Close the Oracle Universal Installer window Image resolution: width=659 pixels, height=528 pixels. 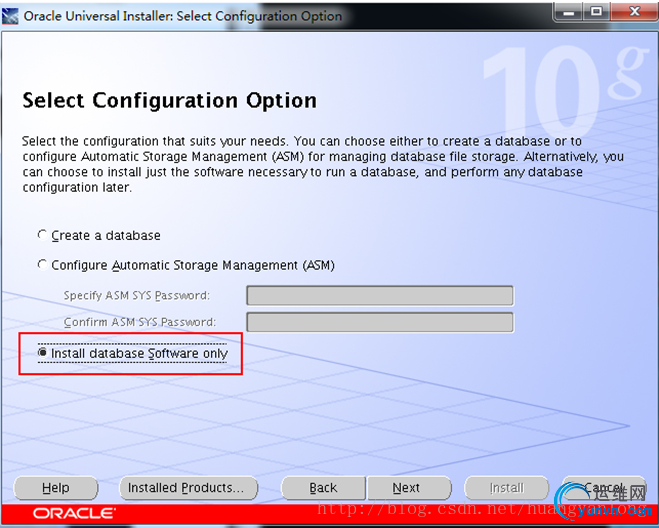click(634, 13)
